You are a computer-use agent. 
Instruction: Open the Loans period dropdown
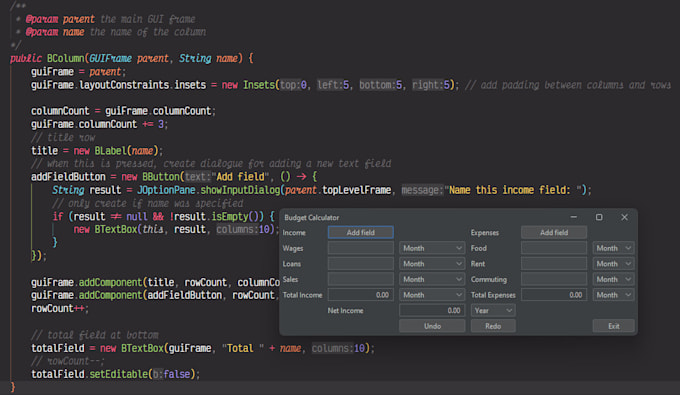432,264
